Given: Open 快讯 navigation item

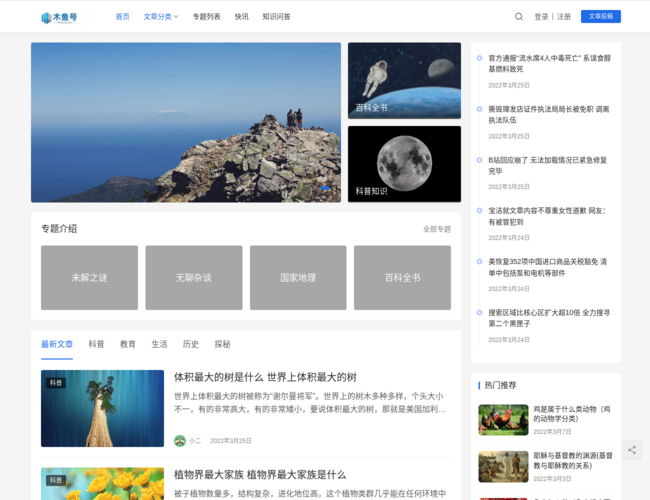Looking at the screenshot, I should 242,17.
